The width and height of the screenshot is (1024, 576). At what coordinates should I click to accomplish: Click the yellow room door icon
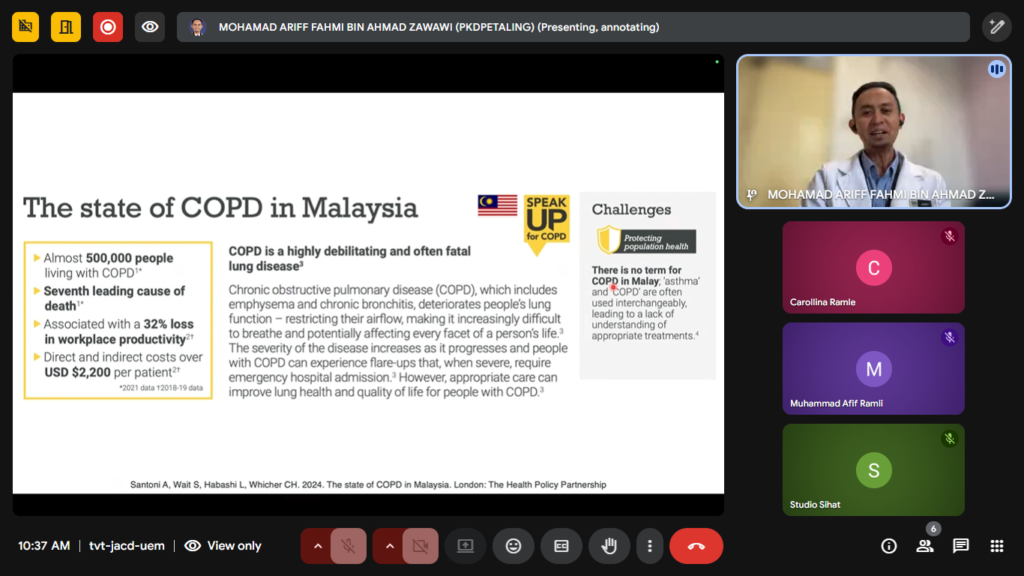67,27
